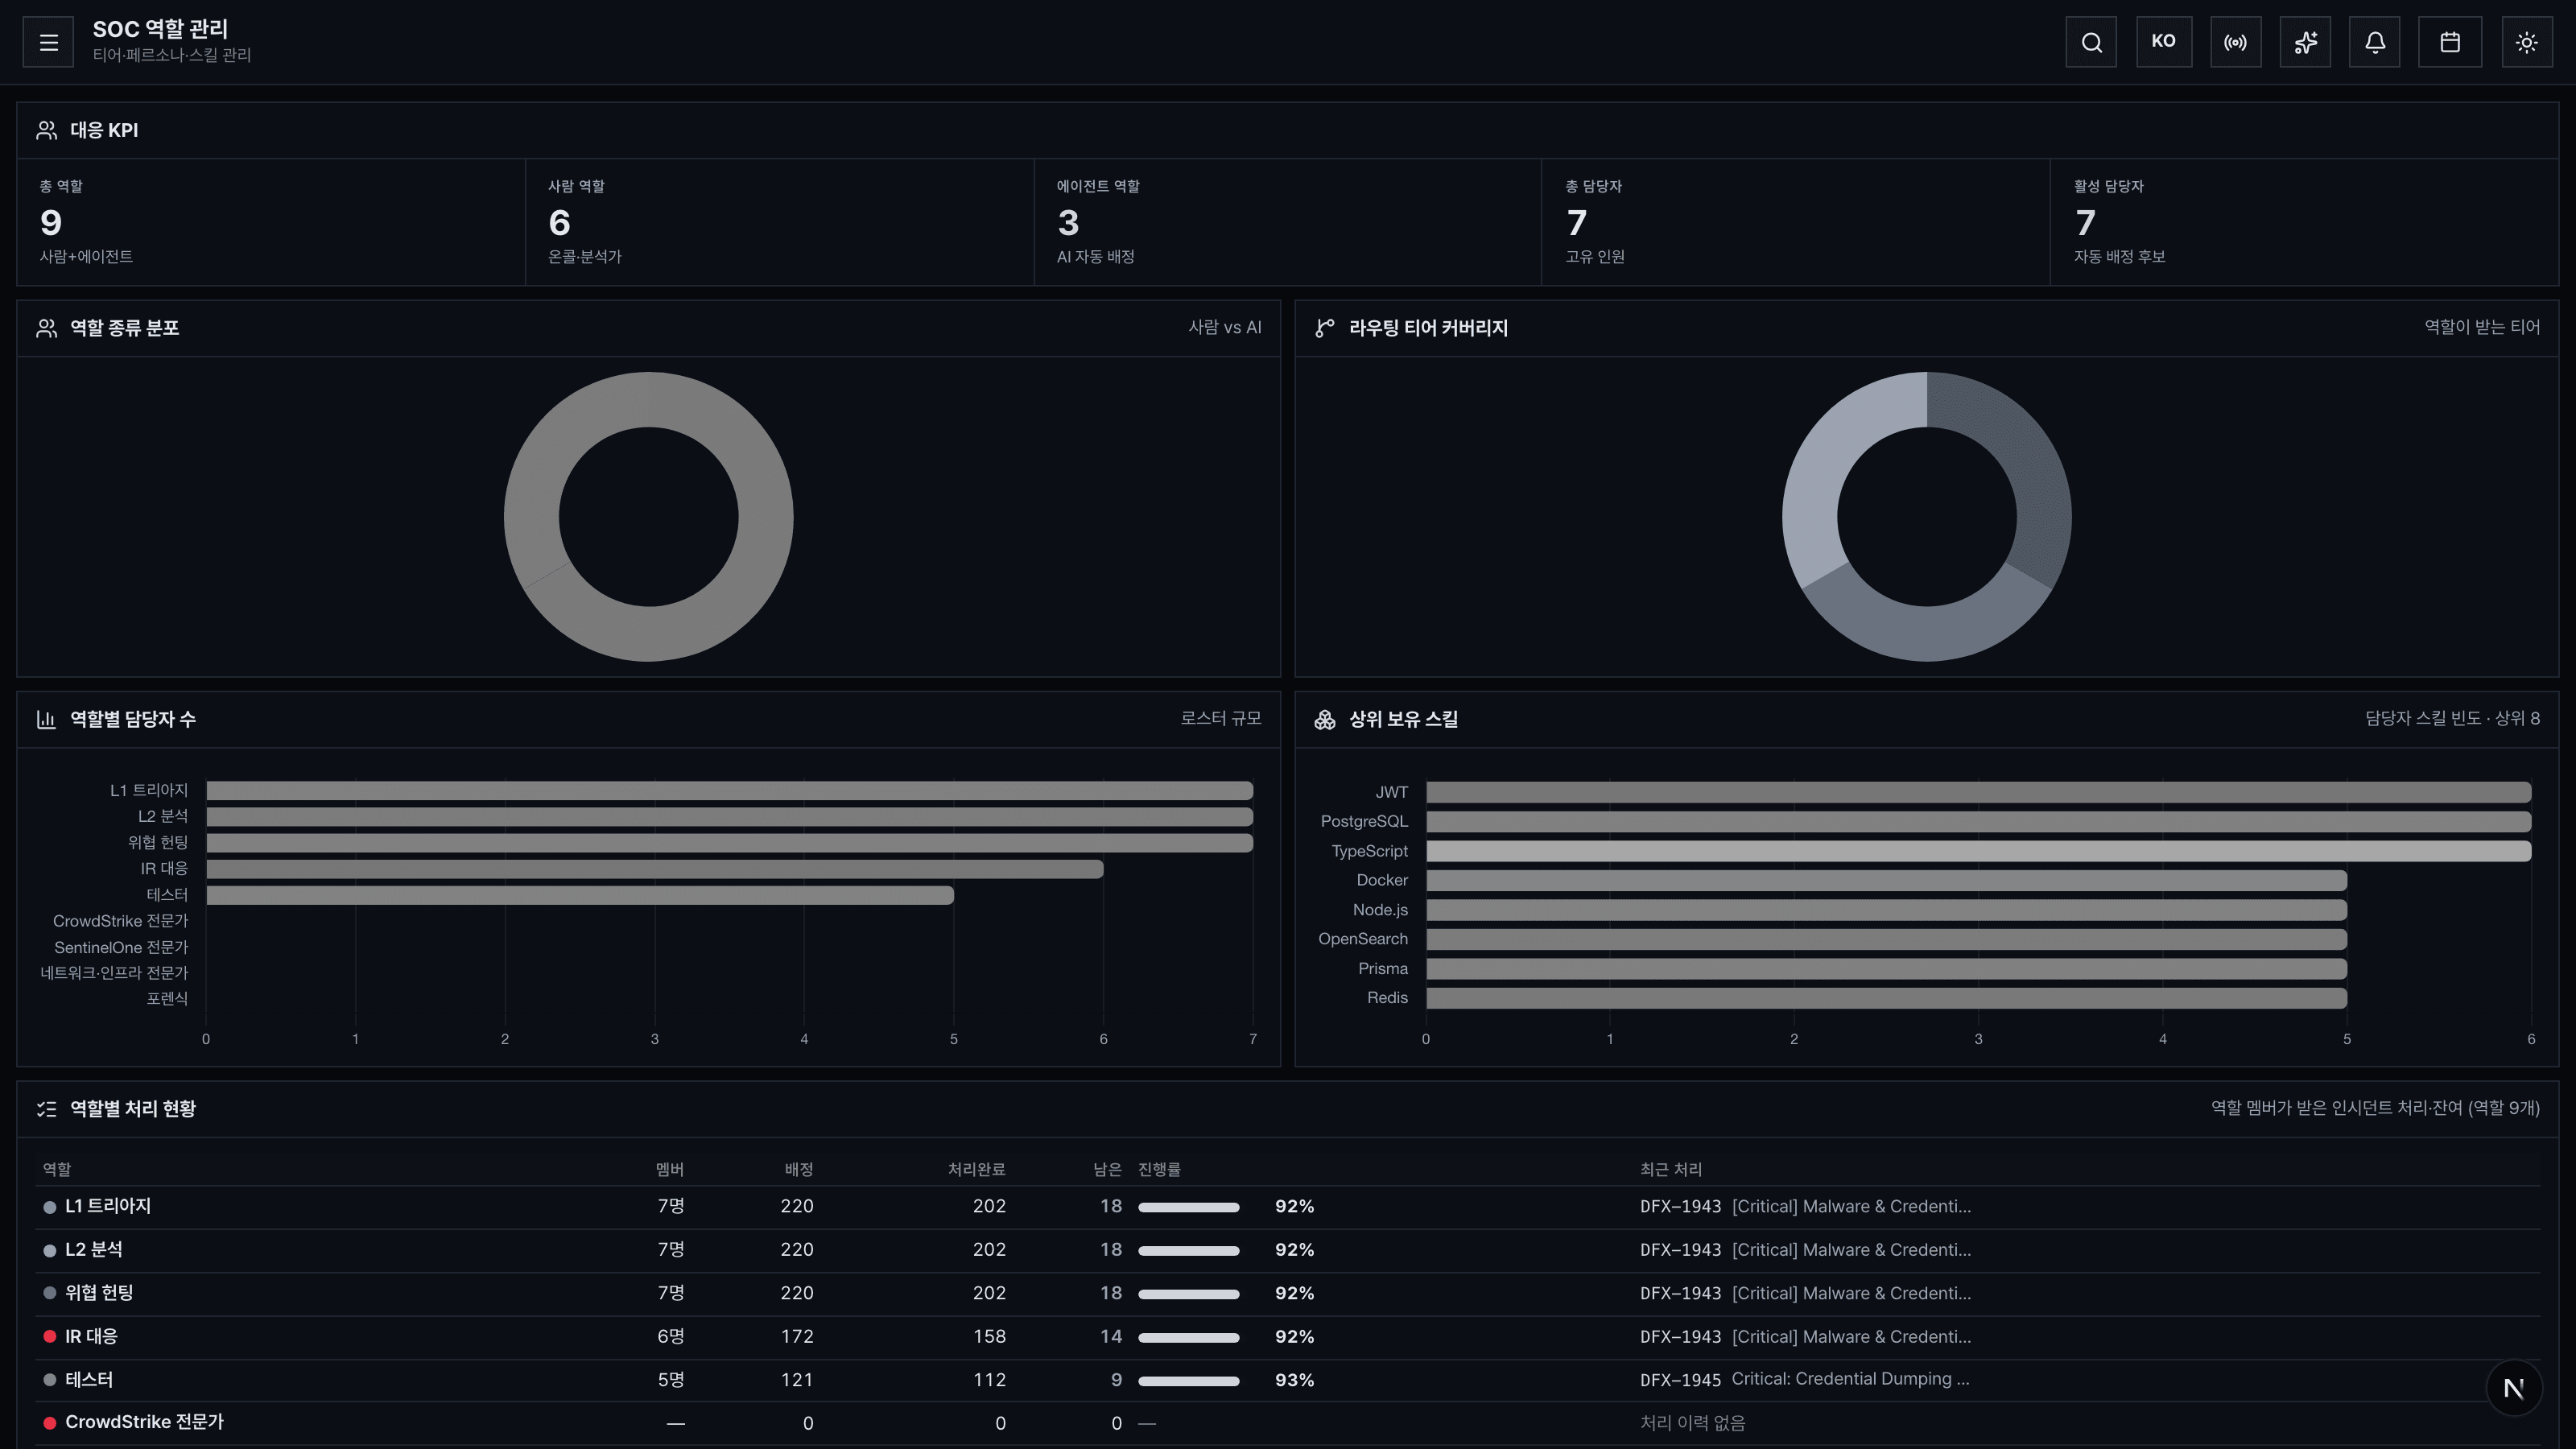Select the 총 역할 KPI card
Viewport: 2576px width, 1449px height.
coord(271,222)
